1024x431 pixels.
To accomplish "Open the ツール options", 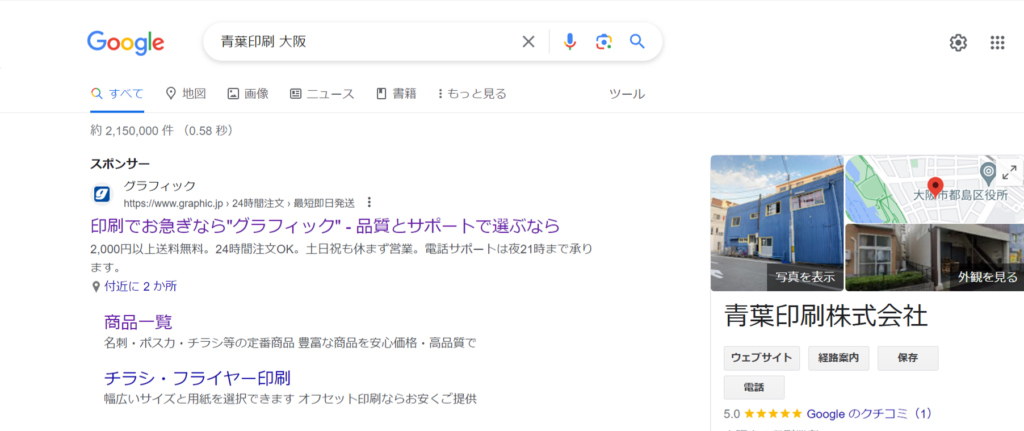I will coord(627,94).
